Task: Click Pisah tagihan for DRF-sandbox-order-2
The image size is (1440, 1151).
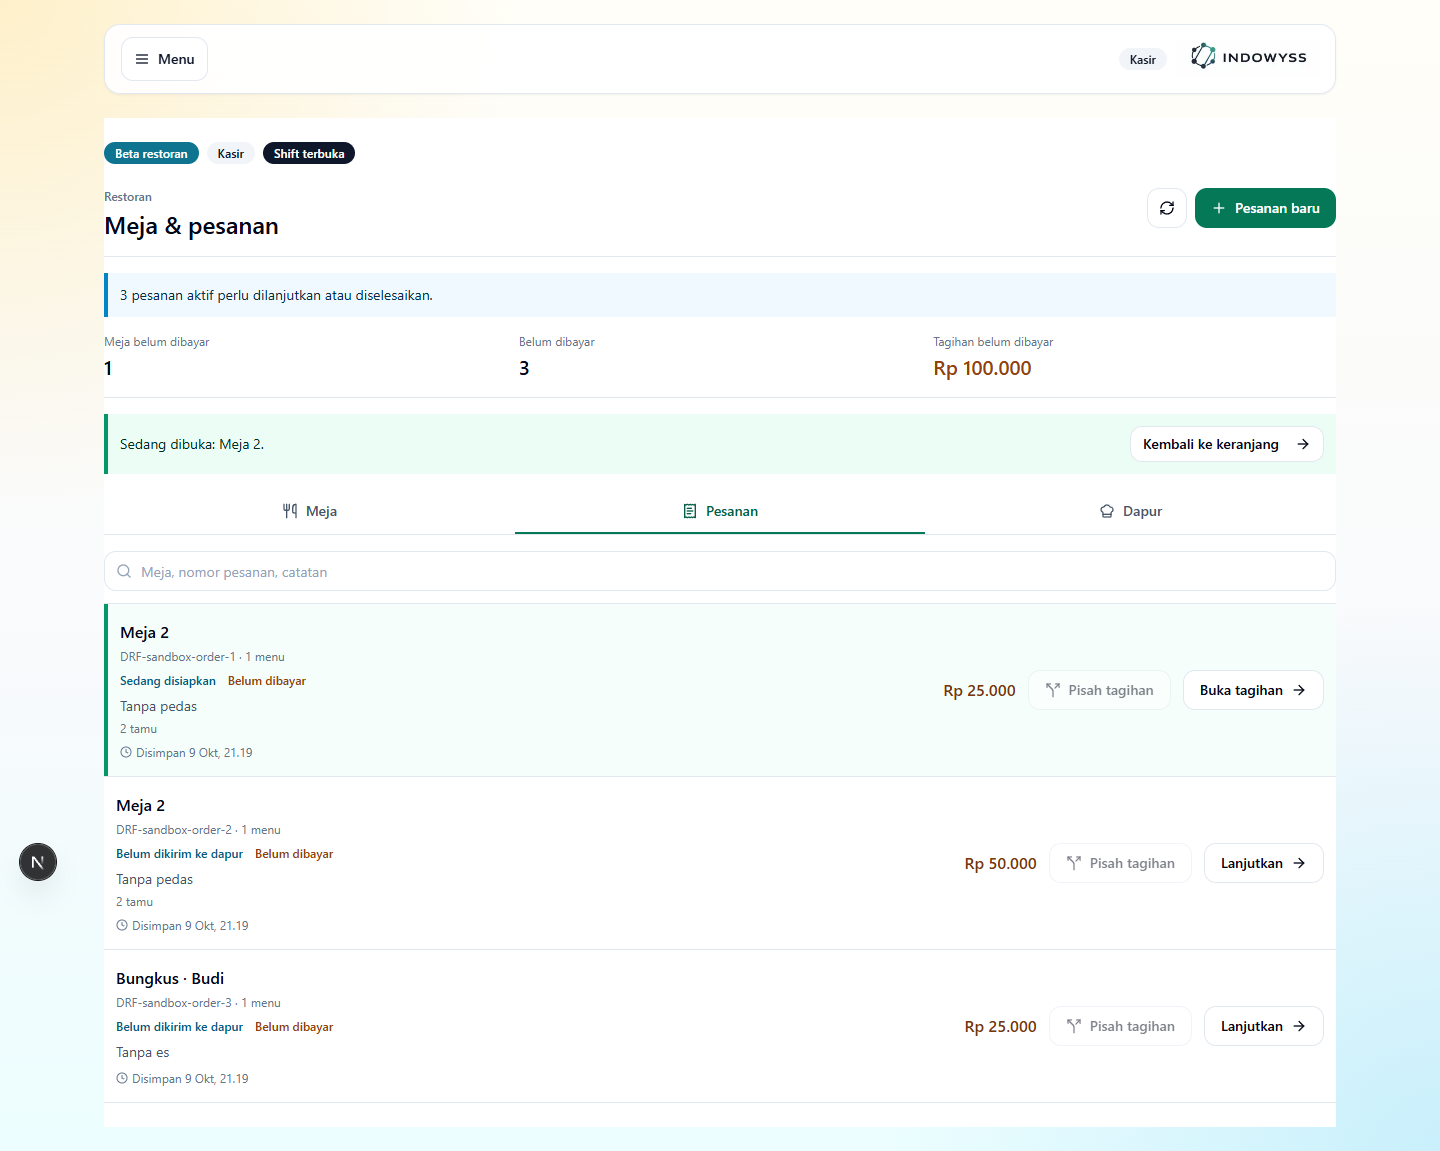Action: pos(1120,863)
